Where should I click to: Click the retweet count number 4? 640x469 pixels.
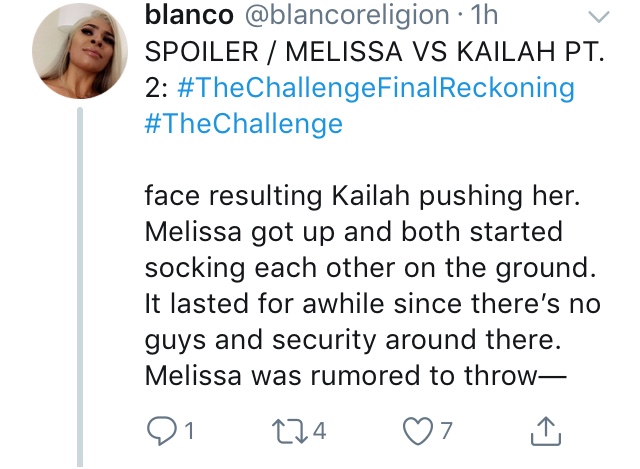[320, 431]
